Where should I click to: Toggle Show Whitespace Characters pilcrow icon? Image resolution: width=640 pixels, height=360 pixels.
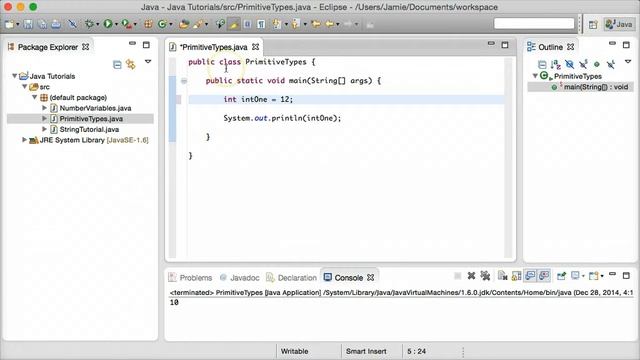click(261, 24)
